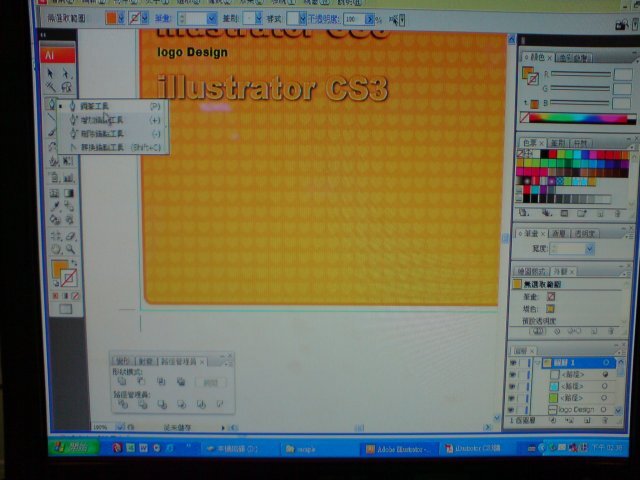Open Adobe Illustrator taskbar button

pyautogui.click(x=398, y=449)
